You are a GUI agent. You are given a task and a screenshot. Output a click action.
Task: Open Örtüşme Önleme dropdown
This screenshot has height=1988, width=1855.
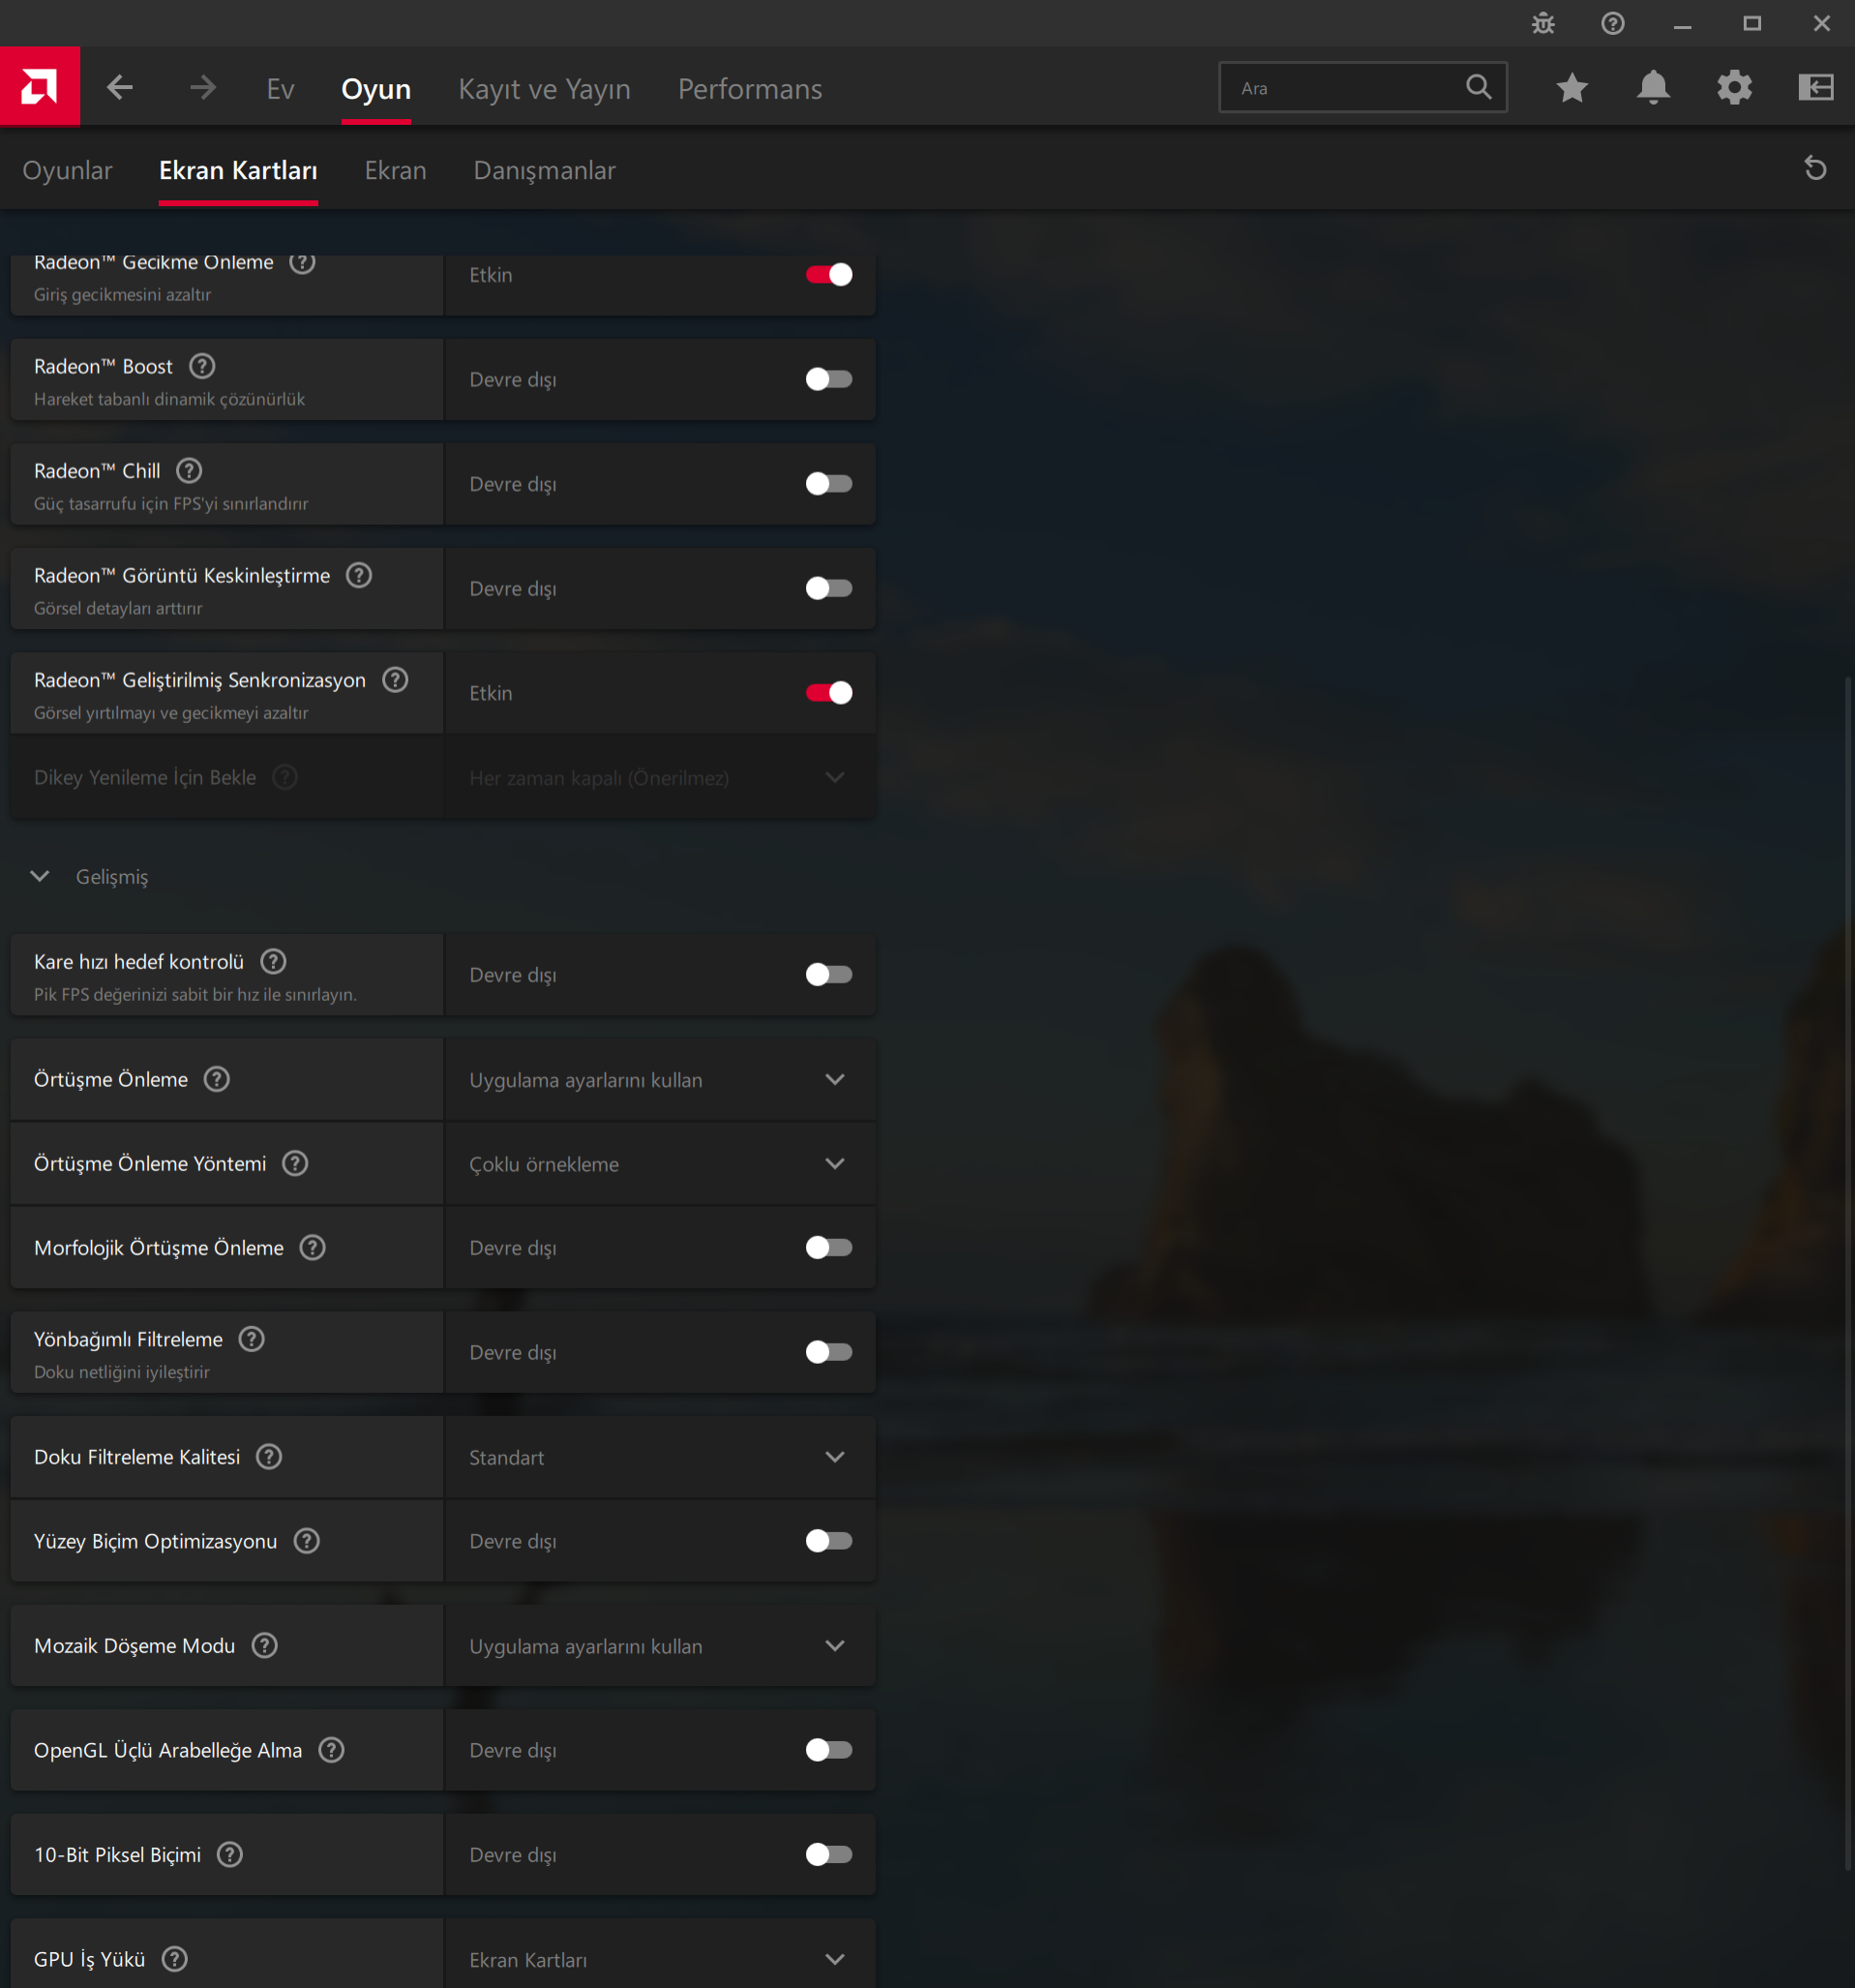[x=660, y=1079]
